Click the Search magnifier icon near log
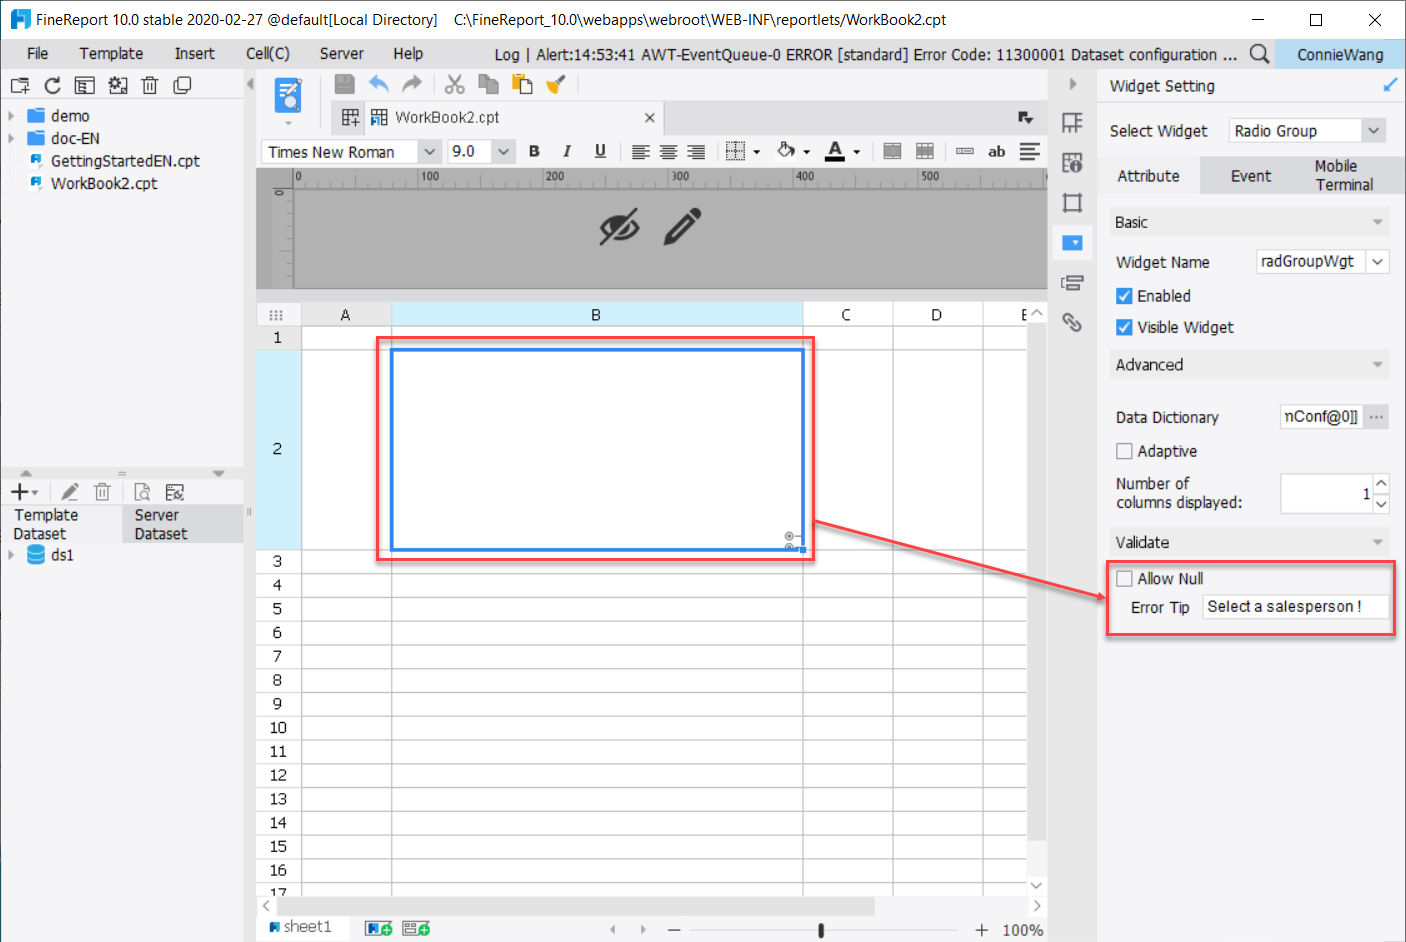1406x942 pixels. [1260, 54]
